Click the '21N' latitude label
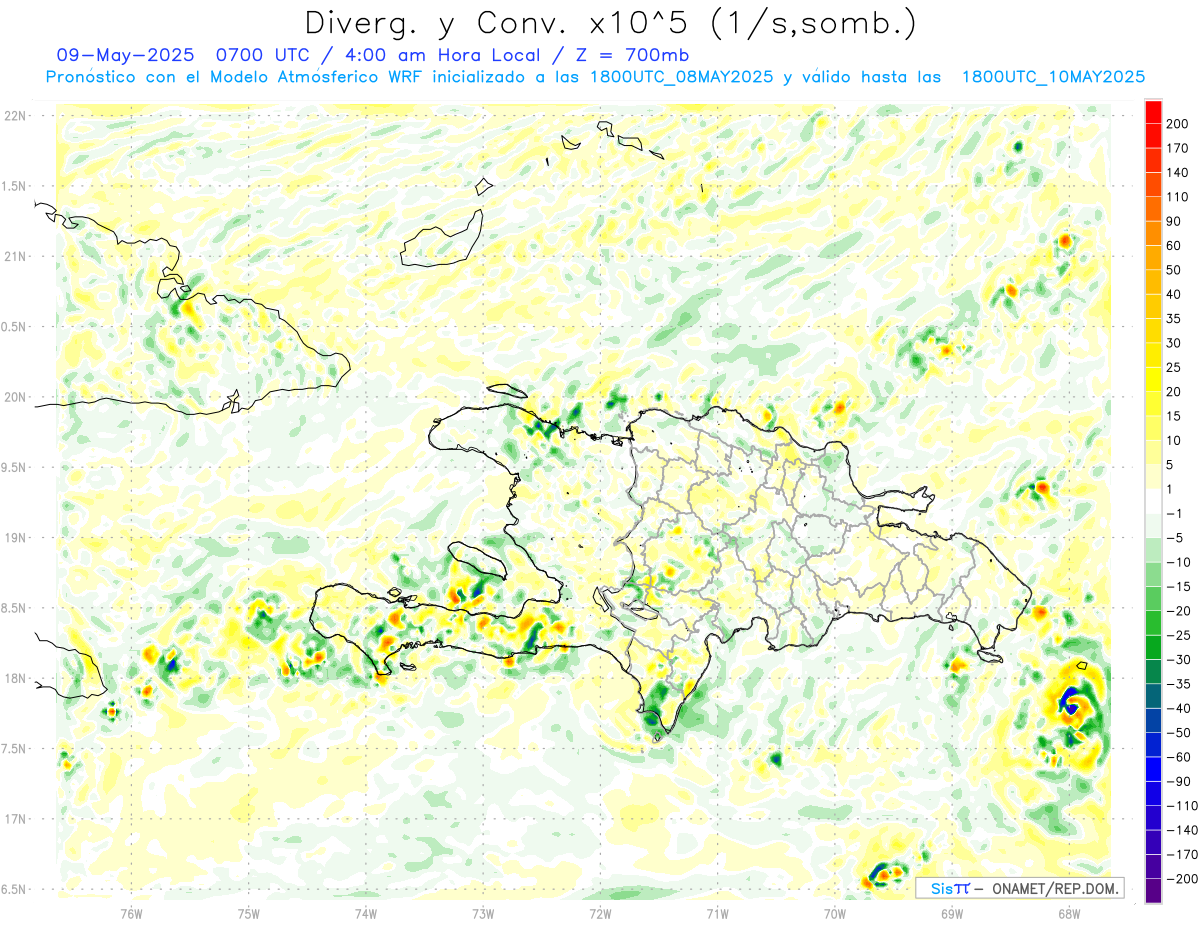This screenshot has height=927, width=1200. (15, 256)
